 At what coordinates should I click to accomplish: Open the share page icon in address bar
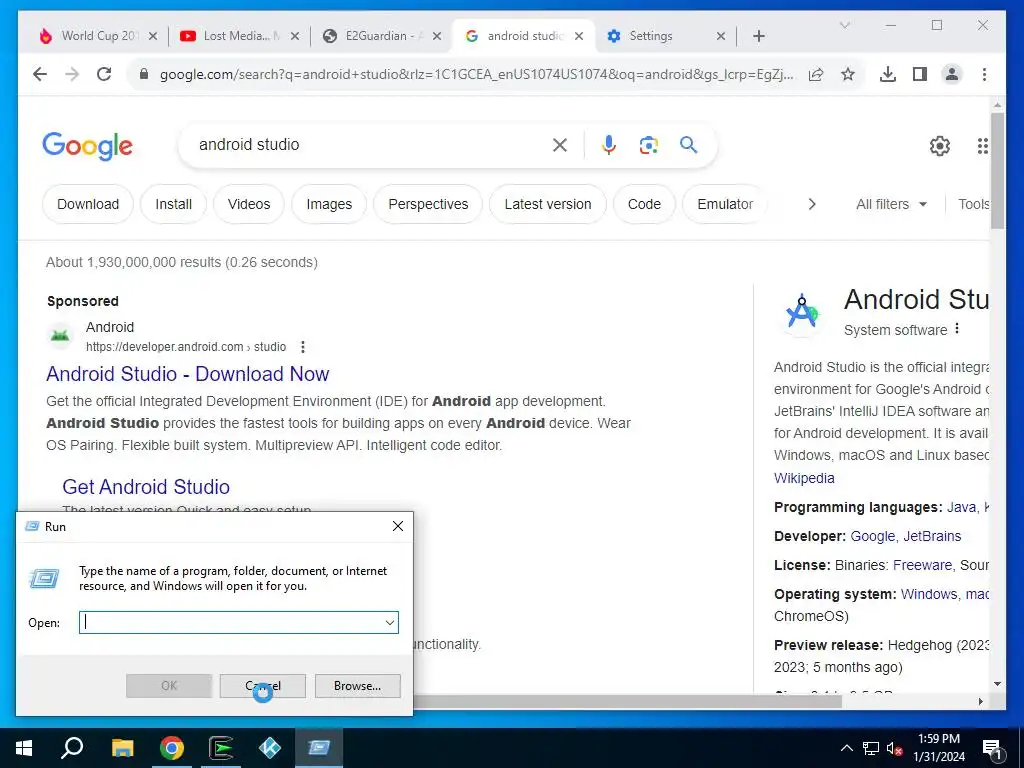pyautogui.click(x=816, y=74)
